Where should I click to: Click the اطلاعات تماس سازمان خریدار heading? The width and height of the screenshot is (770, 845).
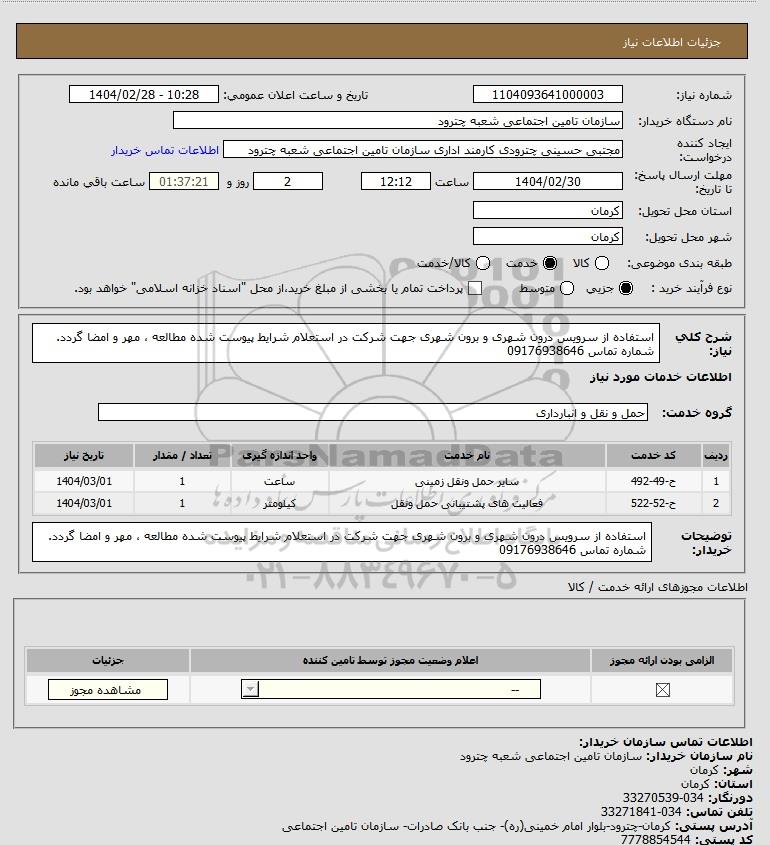[x=665, y=742]
